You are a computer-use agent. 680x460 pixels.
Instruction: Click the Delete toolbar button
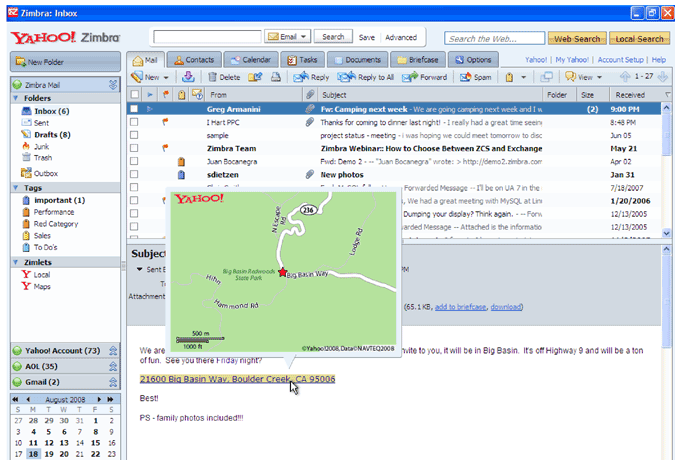click(x=223, y=77)
